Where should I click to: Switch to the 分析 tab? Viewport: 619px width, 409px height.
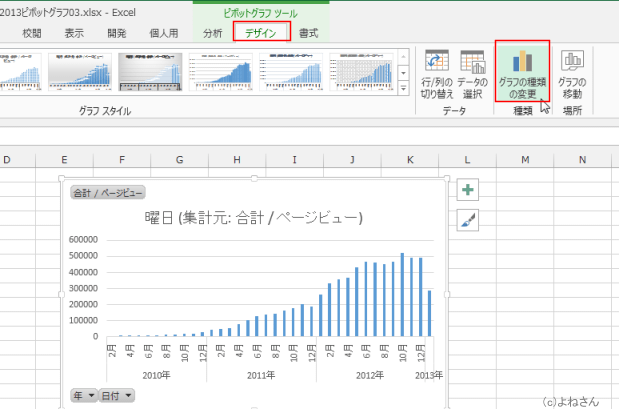(213, 33)
